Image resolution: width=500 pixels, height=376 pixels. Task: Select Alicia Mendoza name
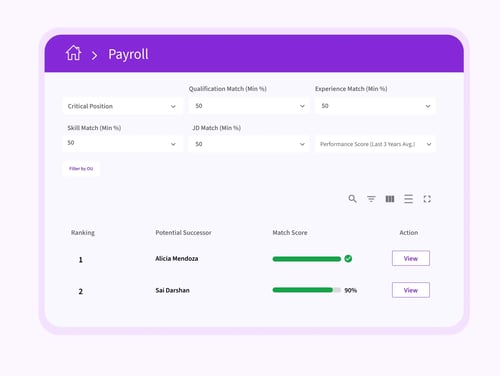pyautogui.click(x=177, y=259)
